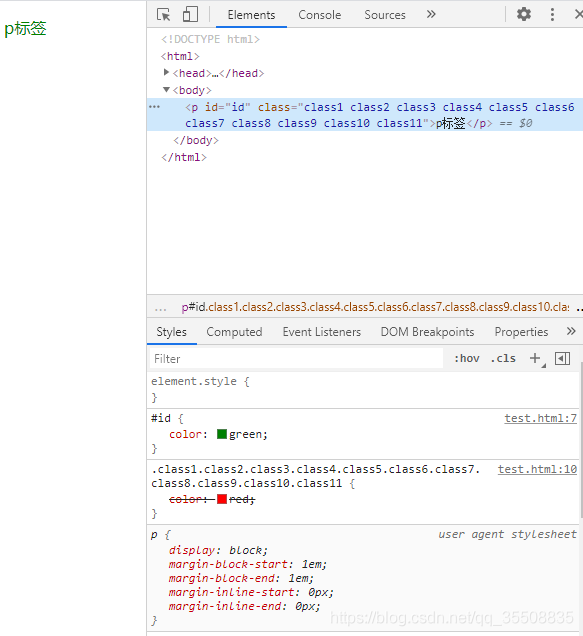
Task: Open the Computed sub-tab
Action: [x=234, y=332]
